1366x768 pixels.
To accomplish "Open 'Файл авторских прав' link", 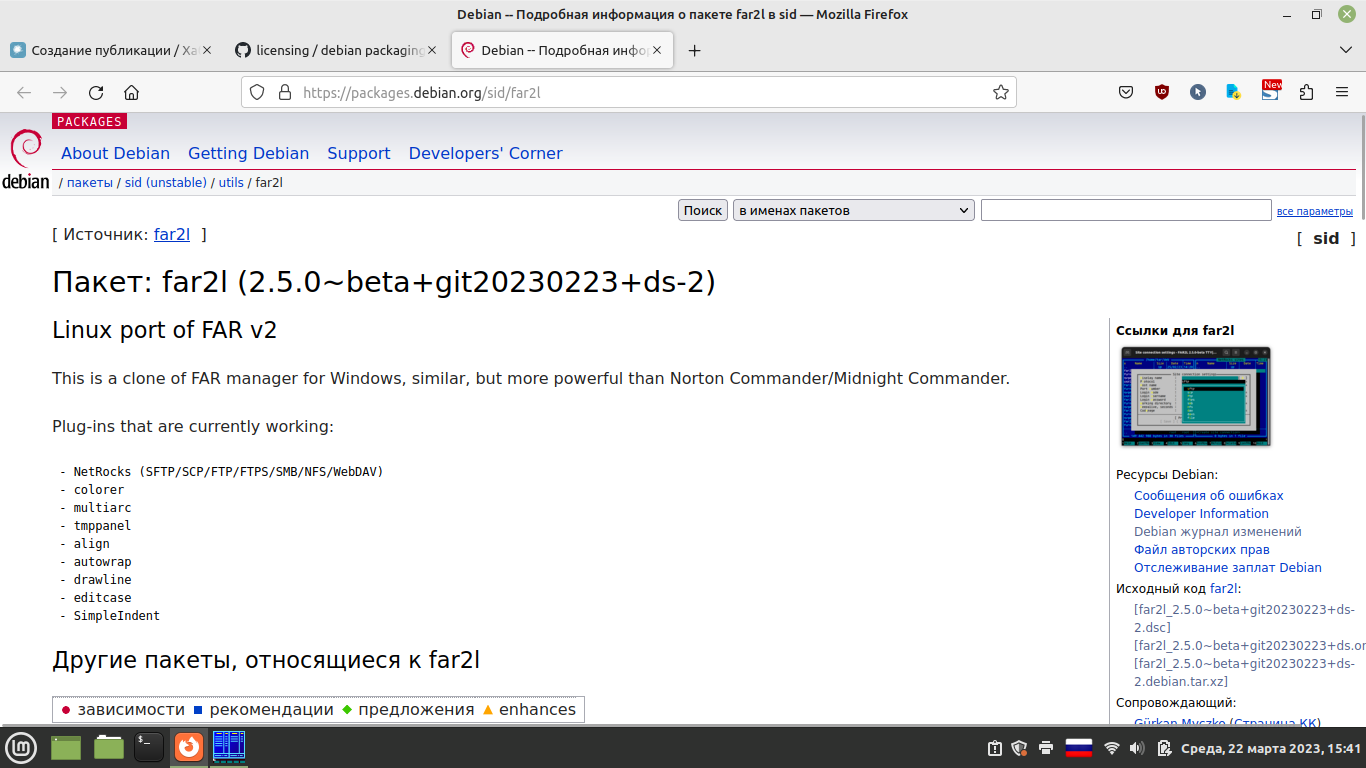I will tap(1202, 549).
